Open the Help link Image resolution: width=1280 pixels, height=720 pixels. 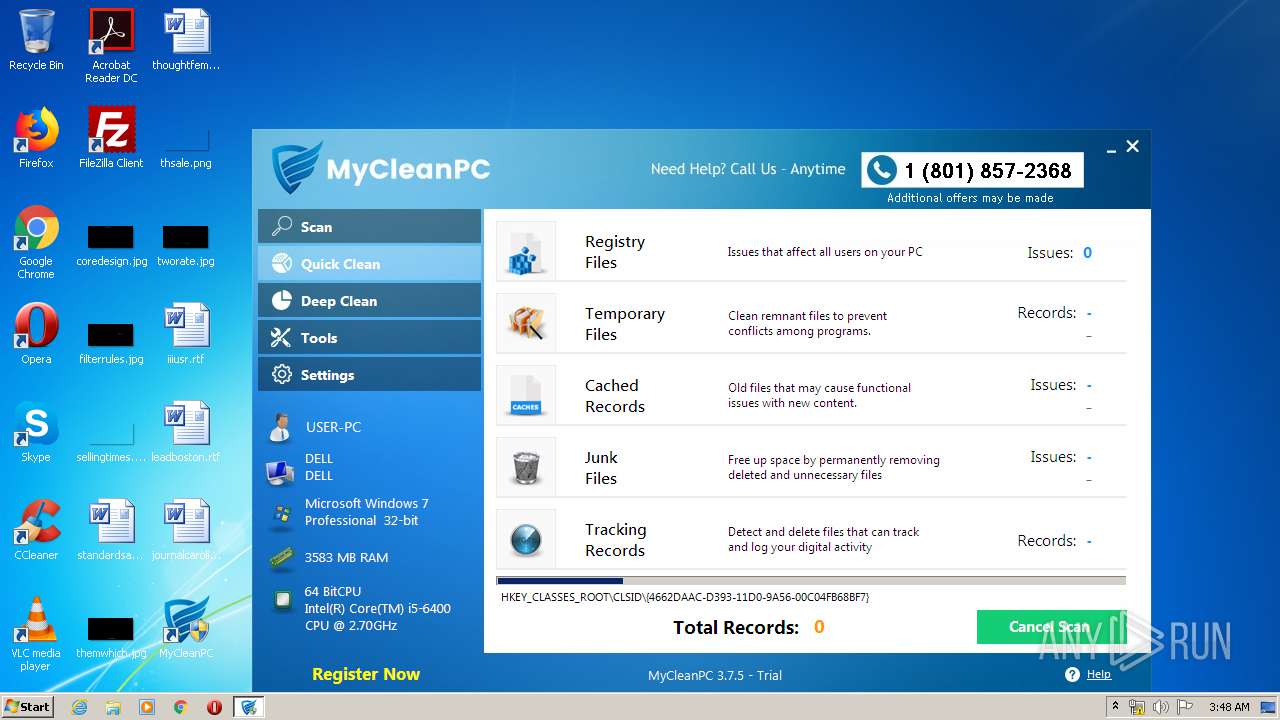(x=1099, y=674)
